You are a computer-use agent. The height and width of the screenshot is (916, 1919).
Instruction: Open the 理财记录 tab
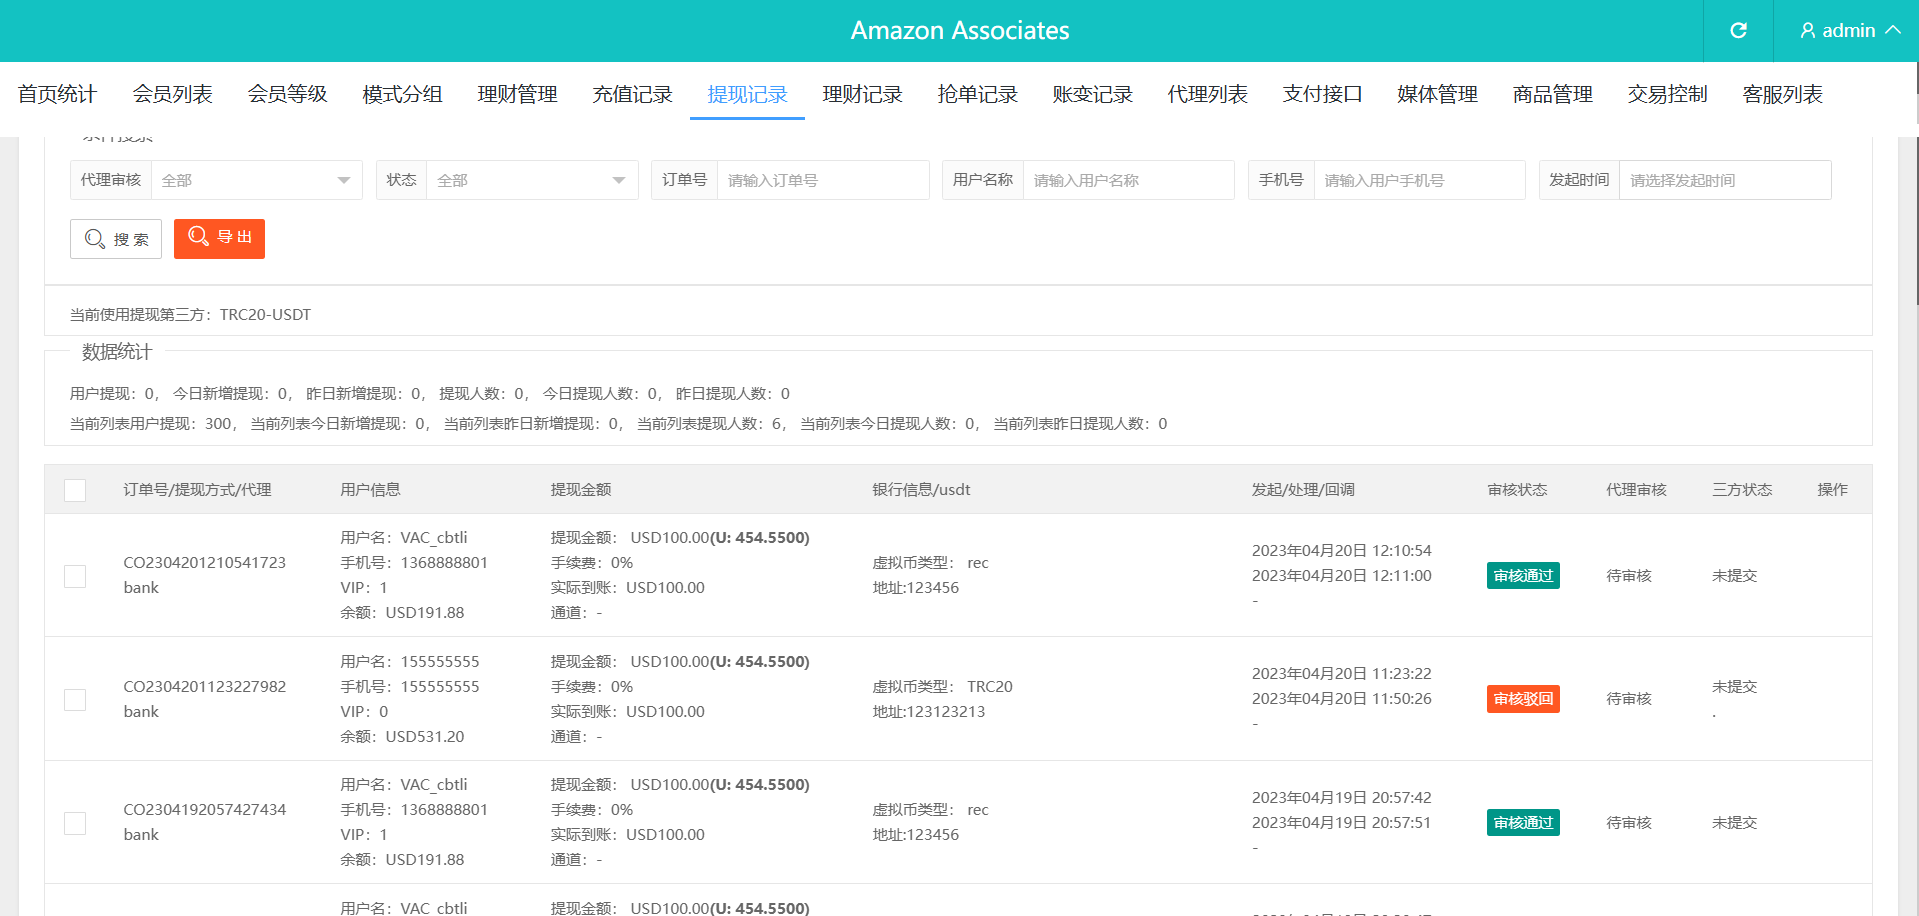coord(862,94)
